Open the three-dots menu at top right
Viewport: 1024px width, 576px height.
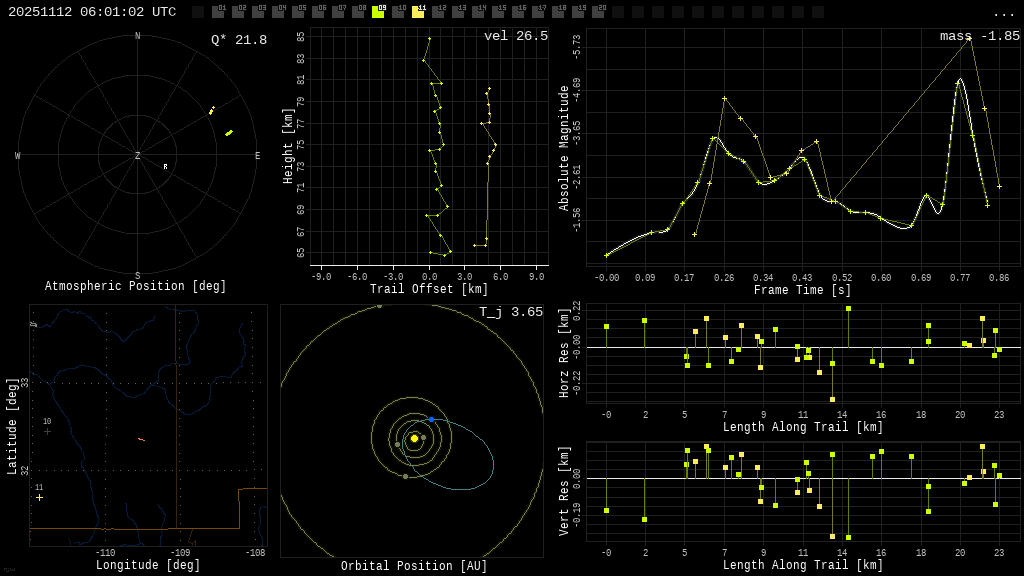point(1003,13)
